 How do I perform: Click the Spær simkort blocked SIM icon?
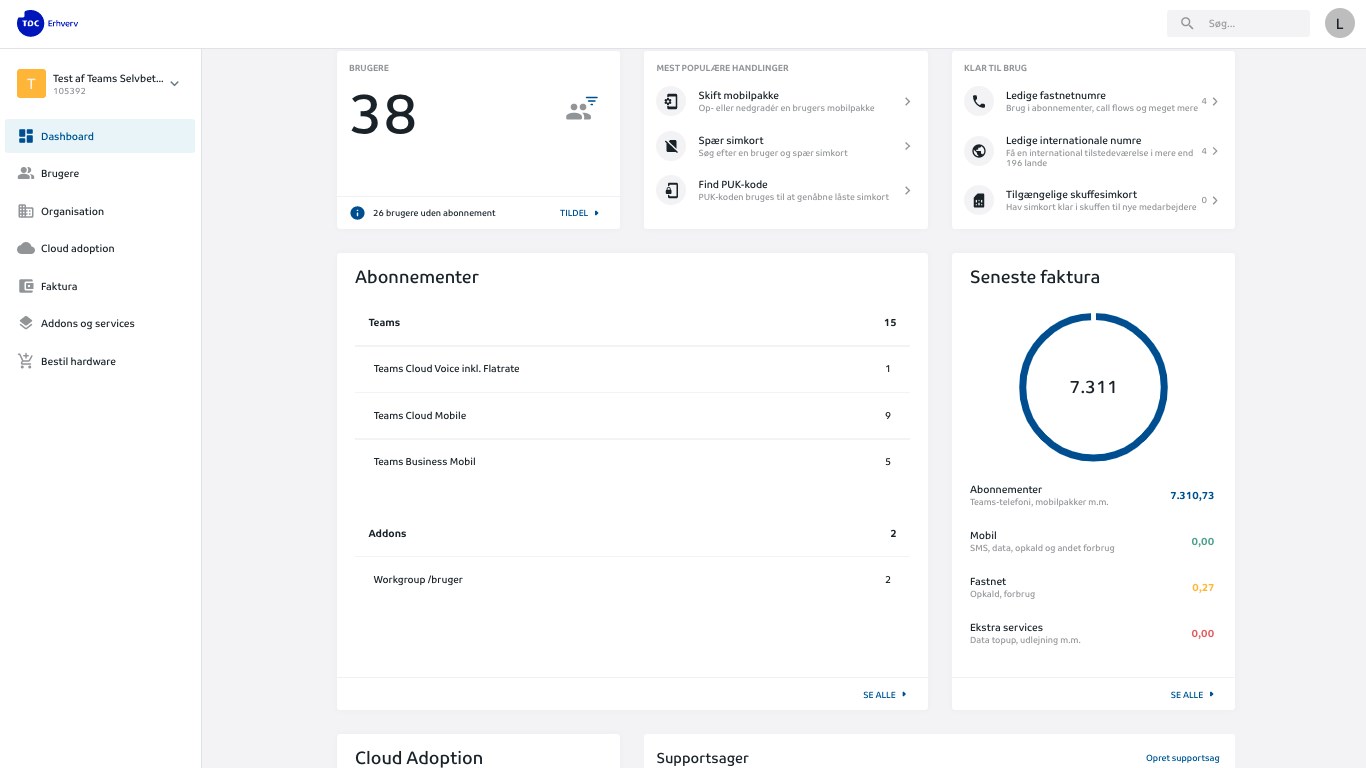(x=671, y=146)
